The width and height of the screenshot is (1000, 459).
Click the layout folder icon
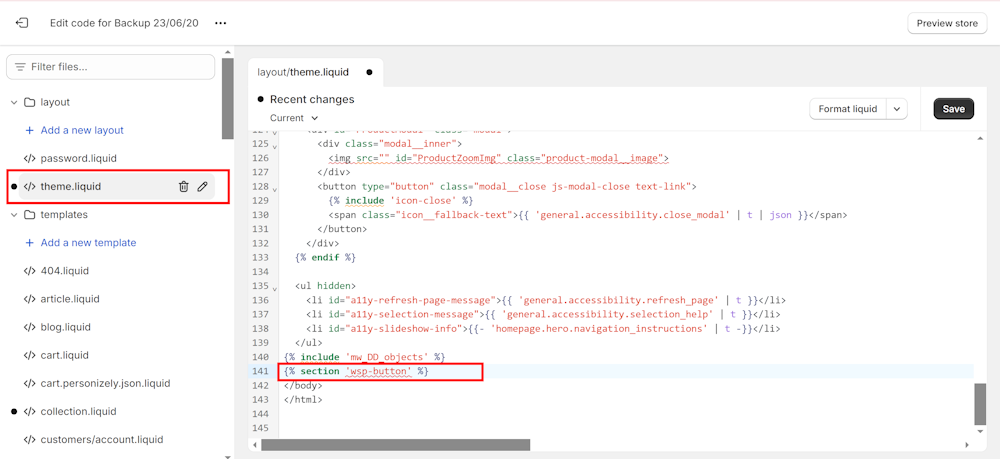30,102
